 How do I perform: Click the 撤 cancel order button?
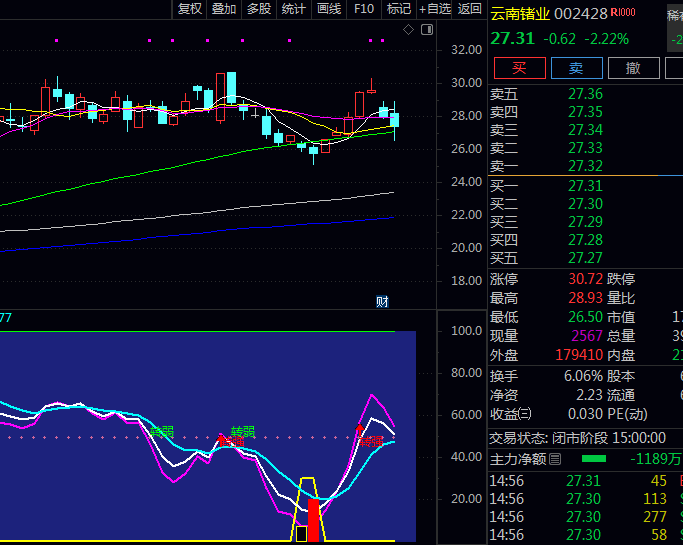pos(632,68)
